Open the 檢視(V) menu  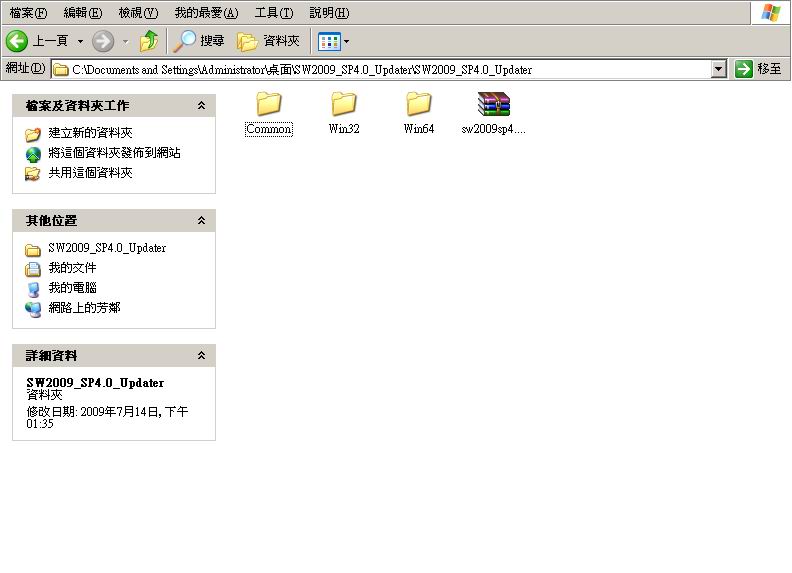click(x=138, y=13)
